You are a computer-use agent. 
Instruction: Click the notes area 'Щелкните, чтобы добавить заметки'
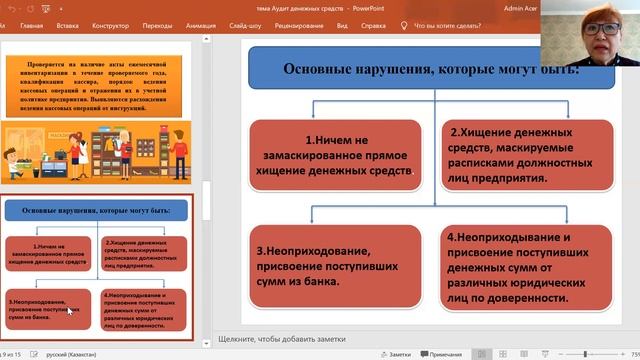pyautogui.click(x=282, y=339)
